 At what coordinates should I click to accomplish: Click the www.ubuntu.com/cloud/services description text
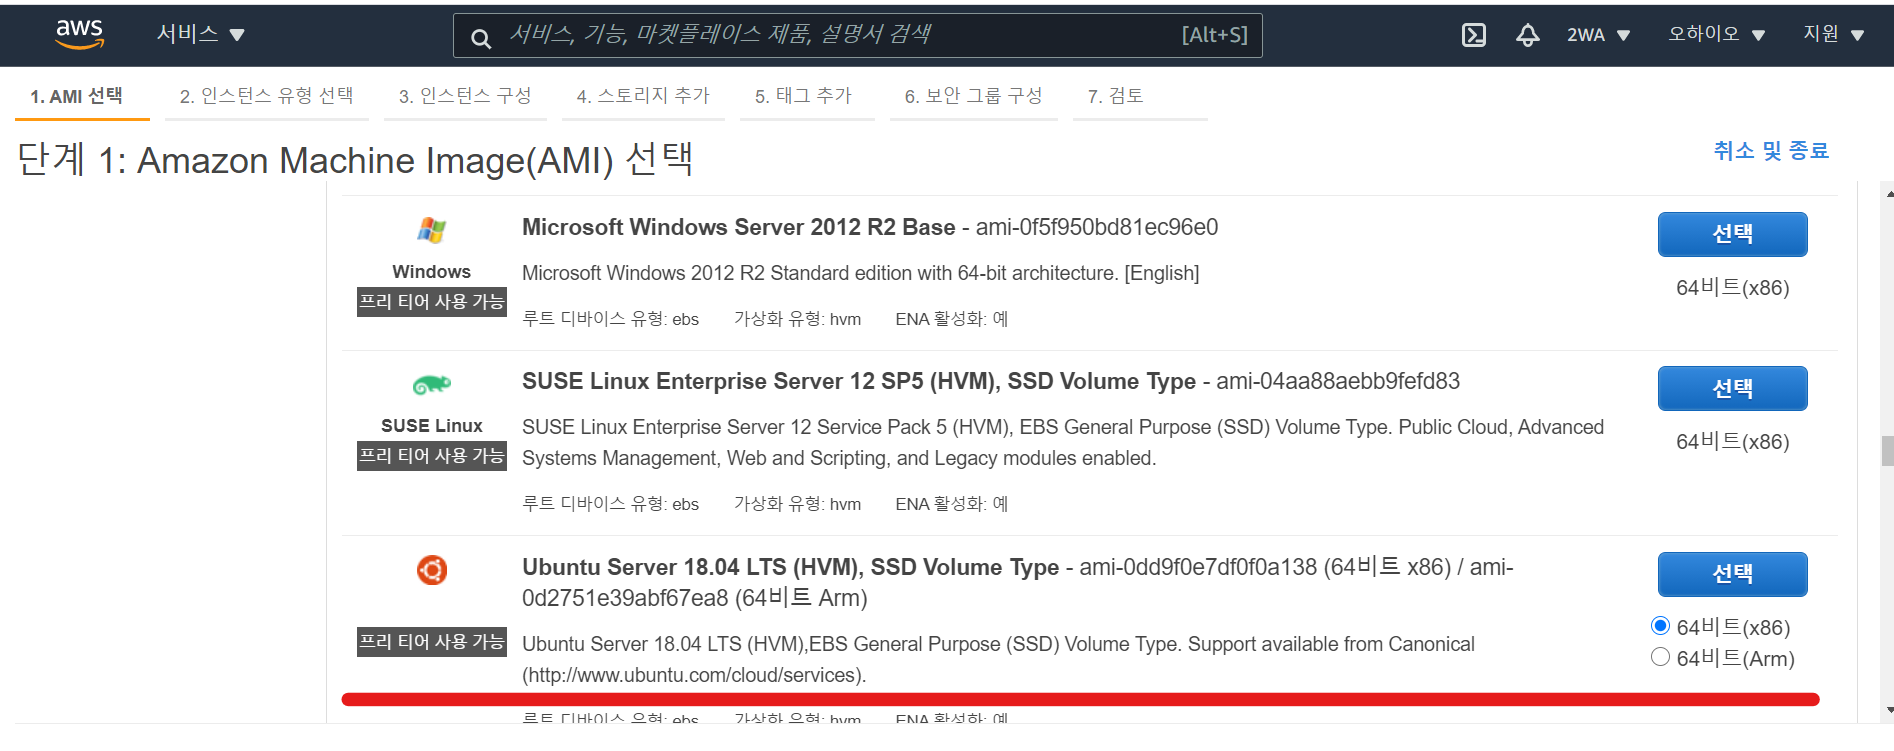pyautogui.click(x=694, y=675)
